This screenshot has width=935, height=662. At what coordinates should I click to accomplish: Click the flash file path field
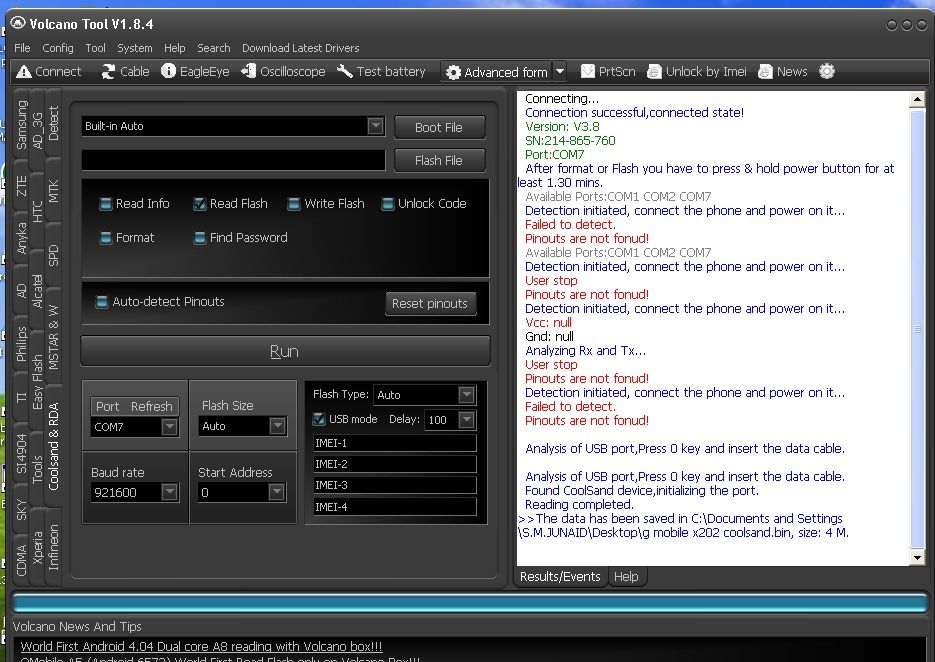point(234,160)
